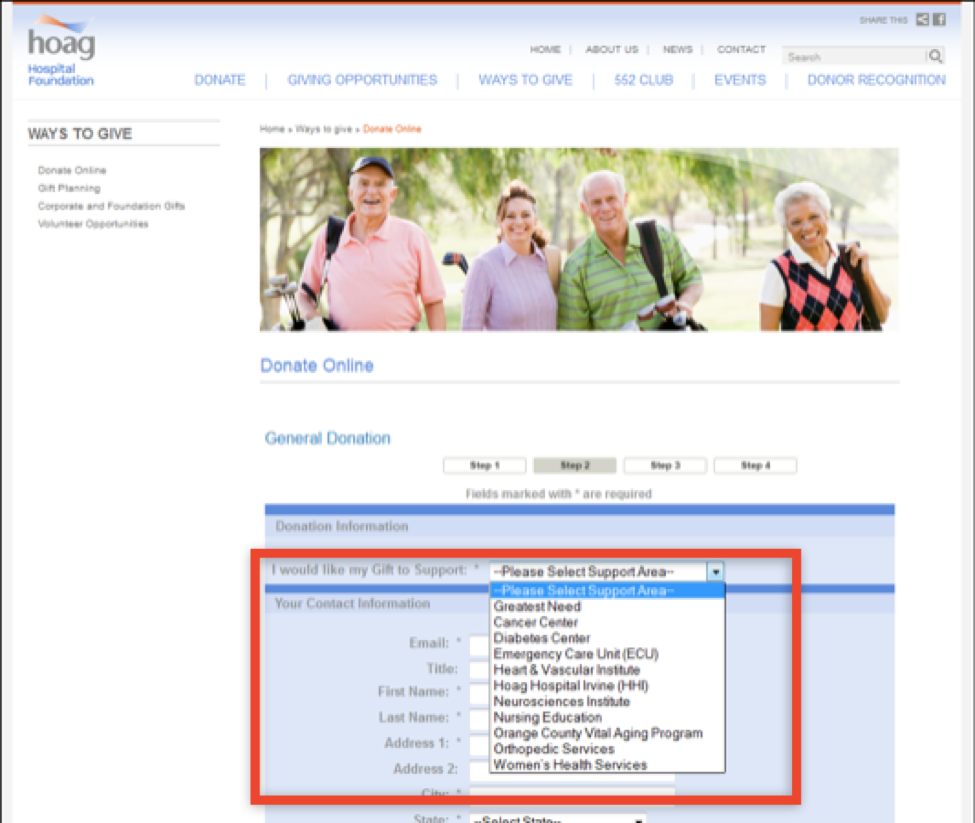Select Heart & Vascular Institute option
This screenshot has width=975, height=823.
click(x=566, y=670)
